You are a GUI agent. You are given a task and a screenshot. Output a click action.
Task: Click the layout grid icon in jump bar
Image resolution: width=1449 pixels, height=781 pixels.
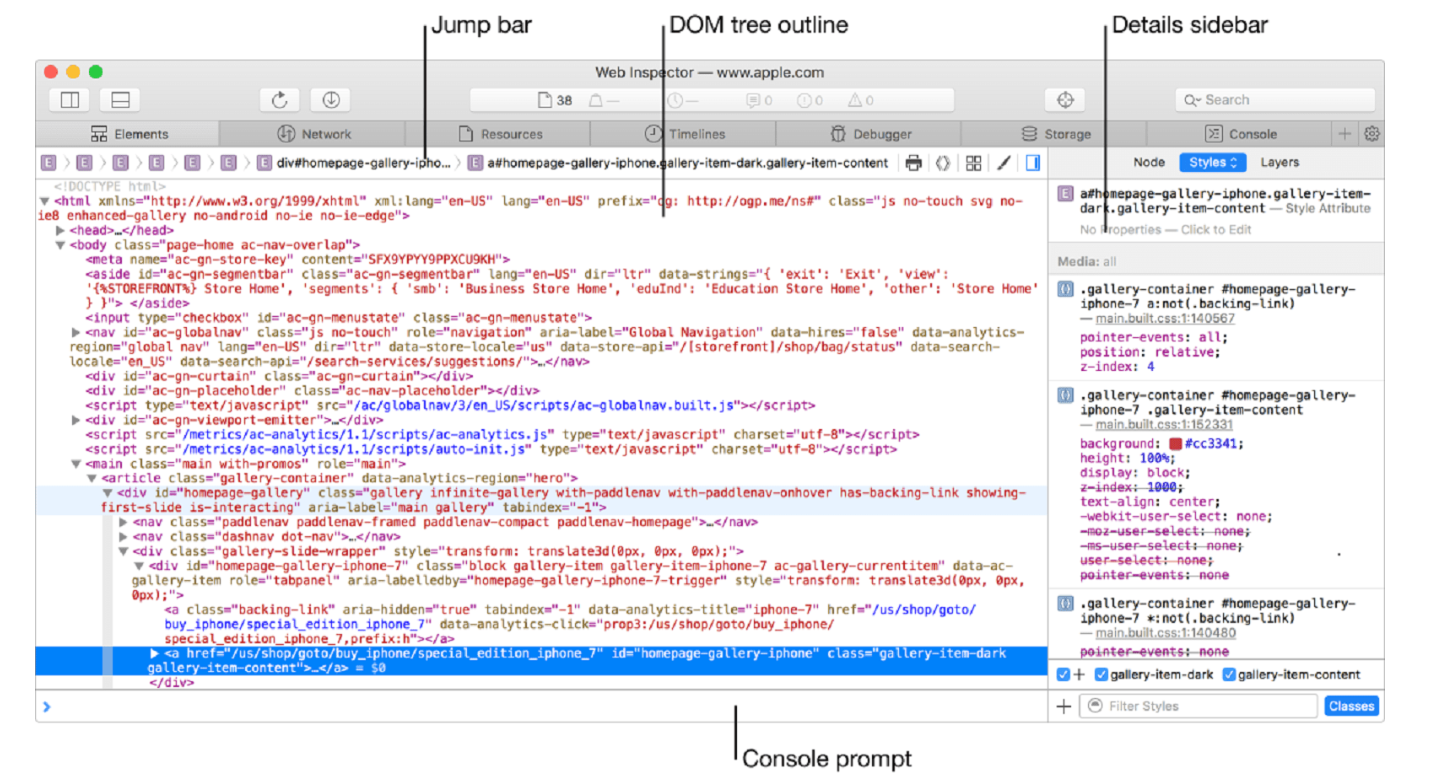[x=974, y=163]
